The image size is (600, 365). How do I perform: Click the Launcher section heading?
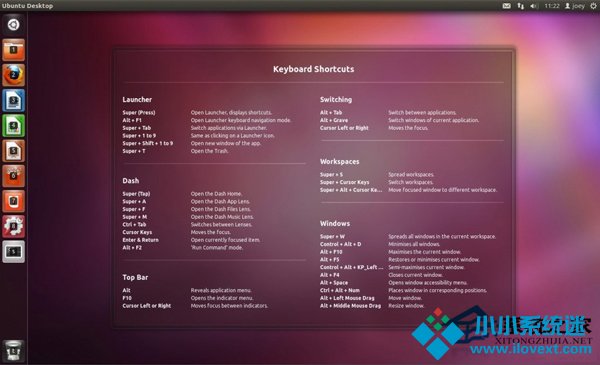(137, 99)
